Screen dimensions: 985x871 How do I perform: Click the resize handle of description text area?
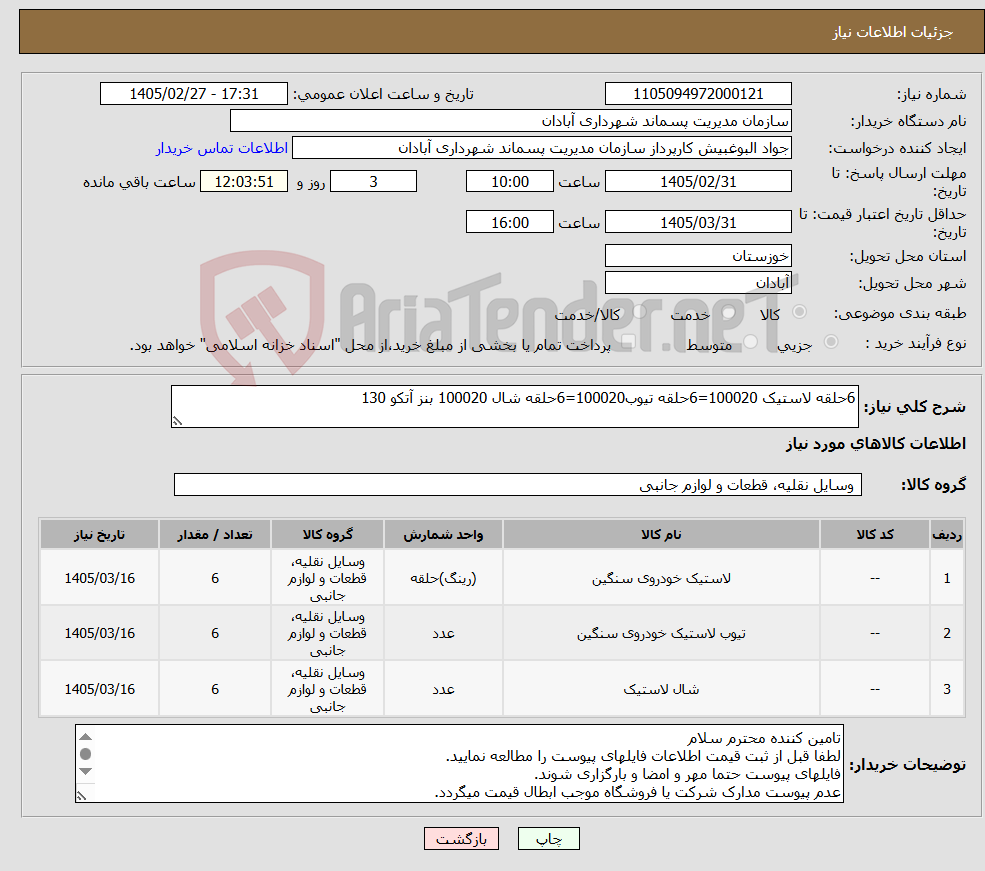(177, 421)
